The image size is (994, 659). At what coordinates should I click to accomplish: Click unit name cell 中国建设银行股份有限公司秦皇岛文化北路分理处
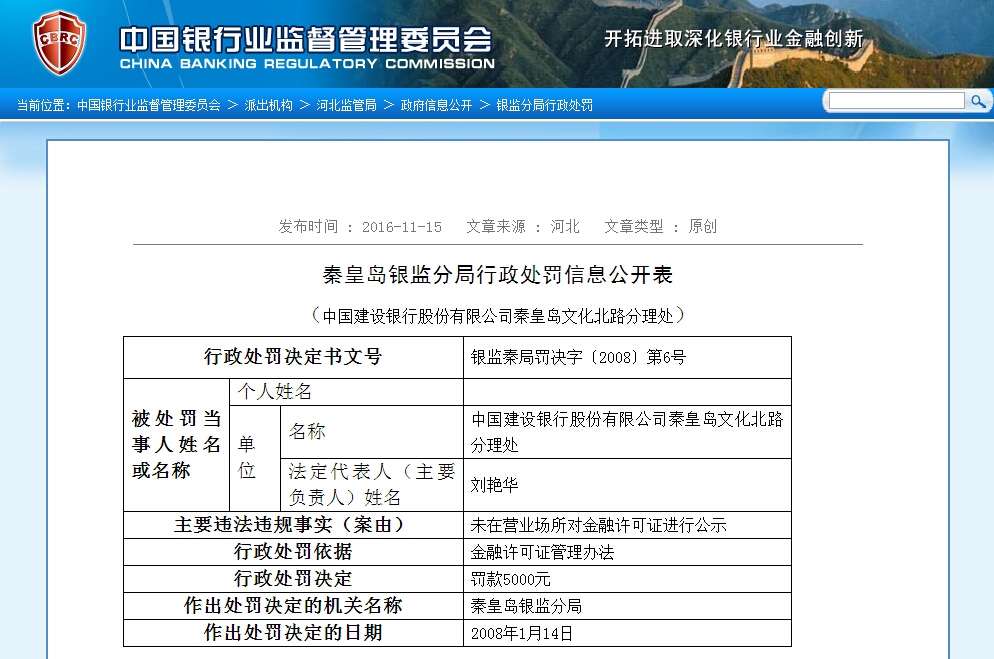627,432
